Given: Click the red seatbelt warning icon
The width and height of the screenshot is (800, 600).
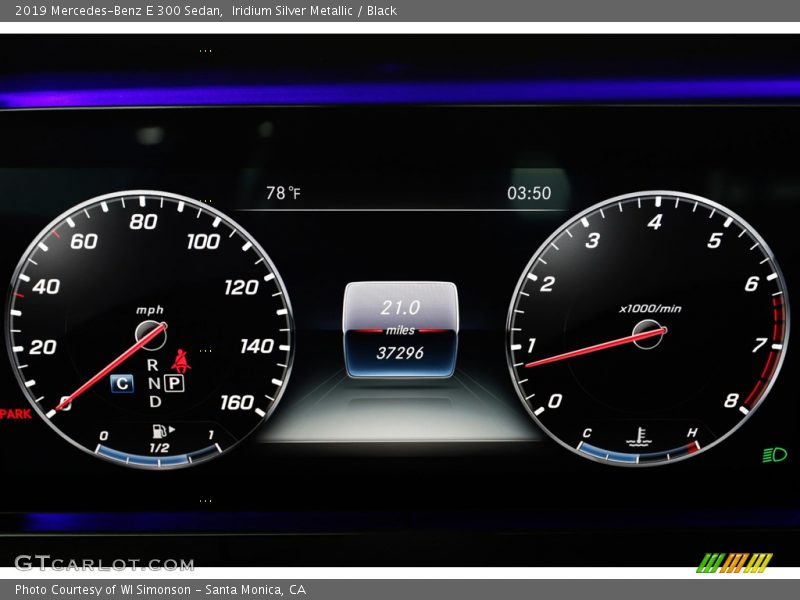Looking at the screenshot, I should click(181, 361).
